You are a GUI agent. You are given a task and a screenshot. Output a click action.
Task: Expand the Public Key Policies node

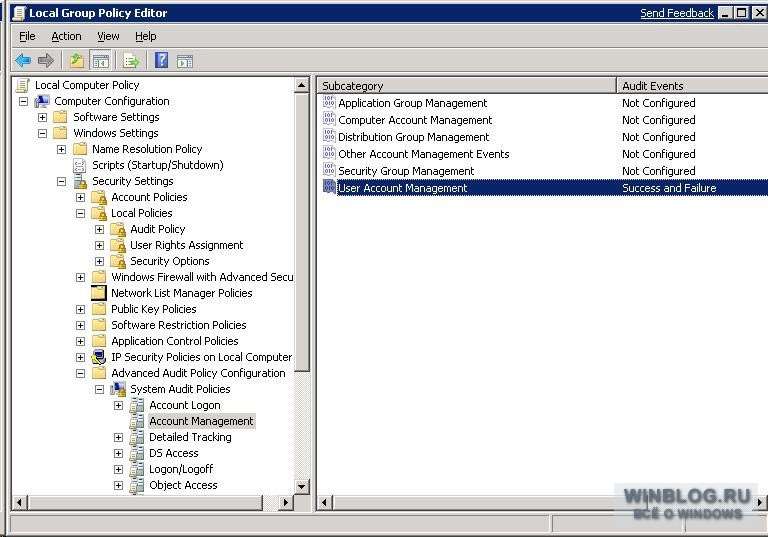[x=80, y=309]
